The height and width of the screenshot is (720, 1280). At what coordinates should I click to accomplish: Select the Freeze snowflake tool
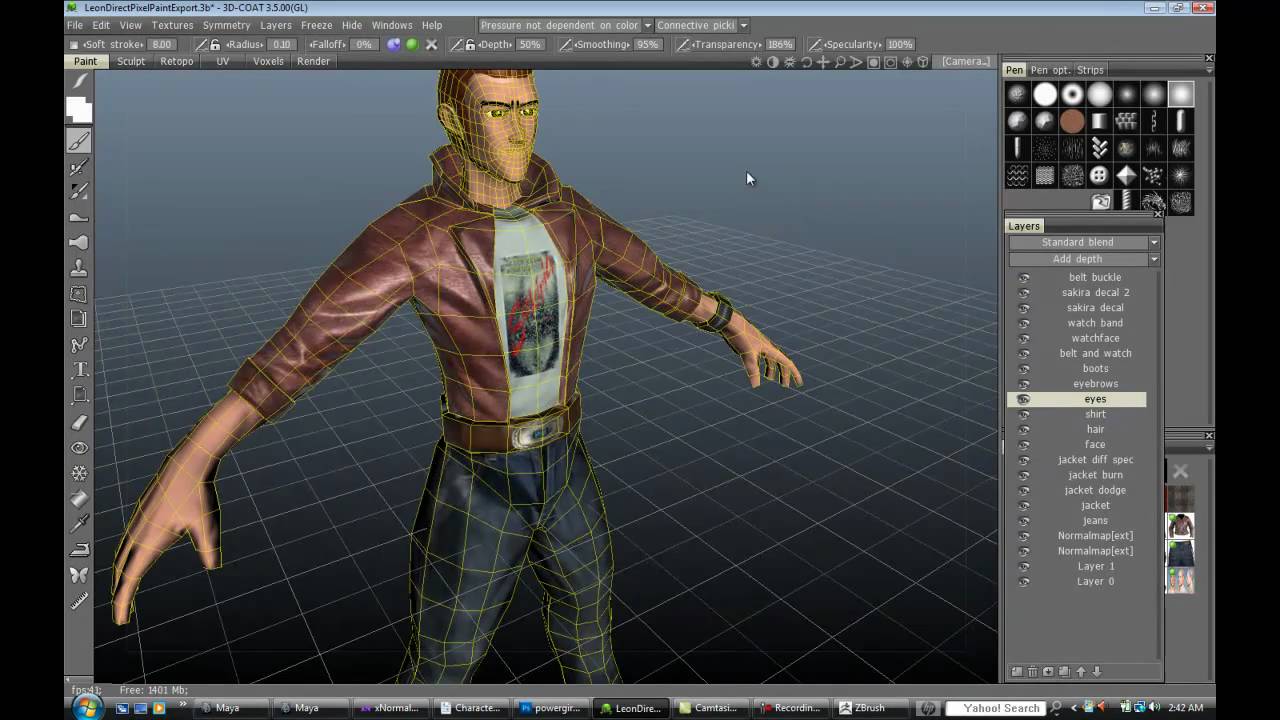pos(79,473)
